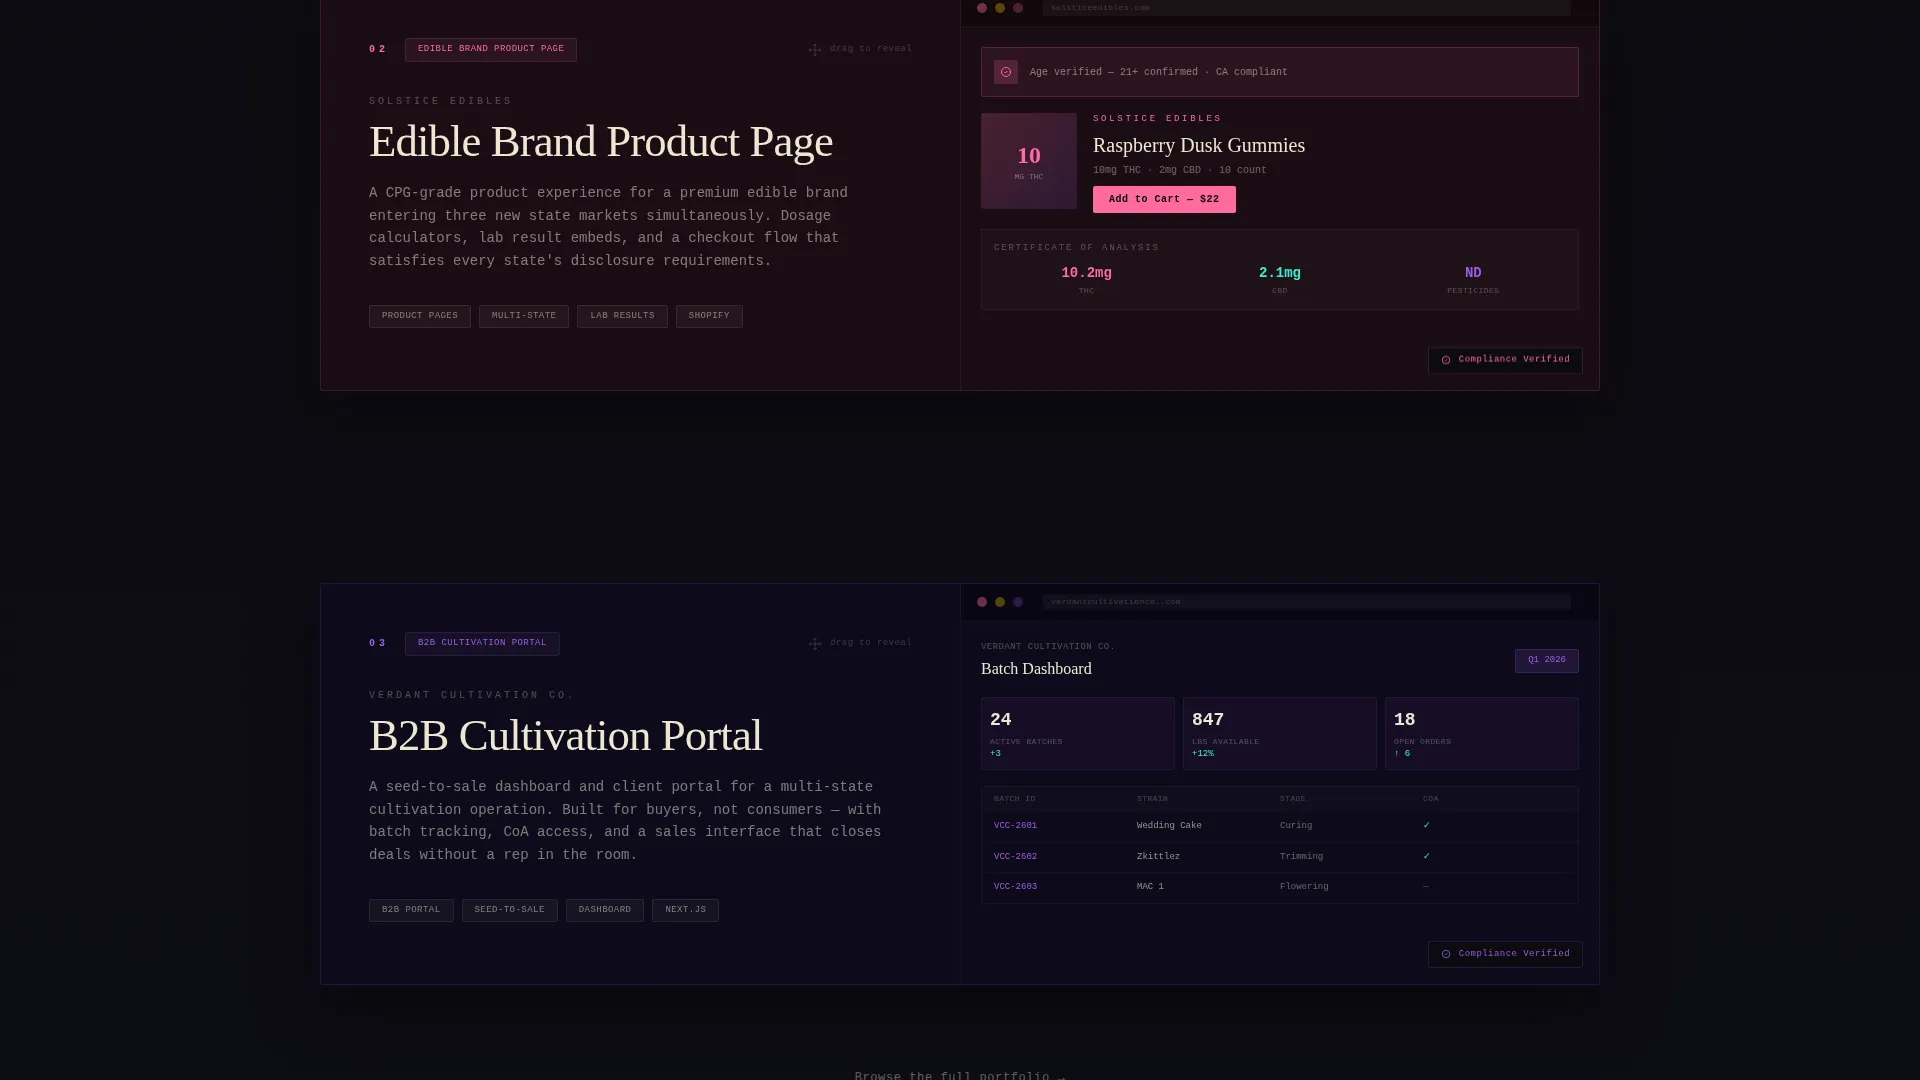Click the 10.2mg THC value
1920x1080 pixels.
[1086, 273]
